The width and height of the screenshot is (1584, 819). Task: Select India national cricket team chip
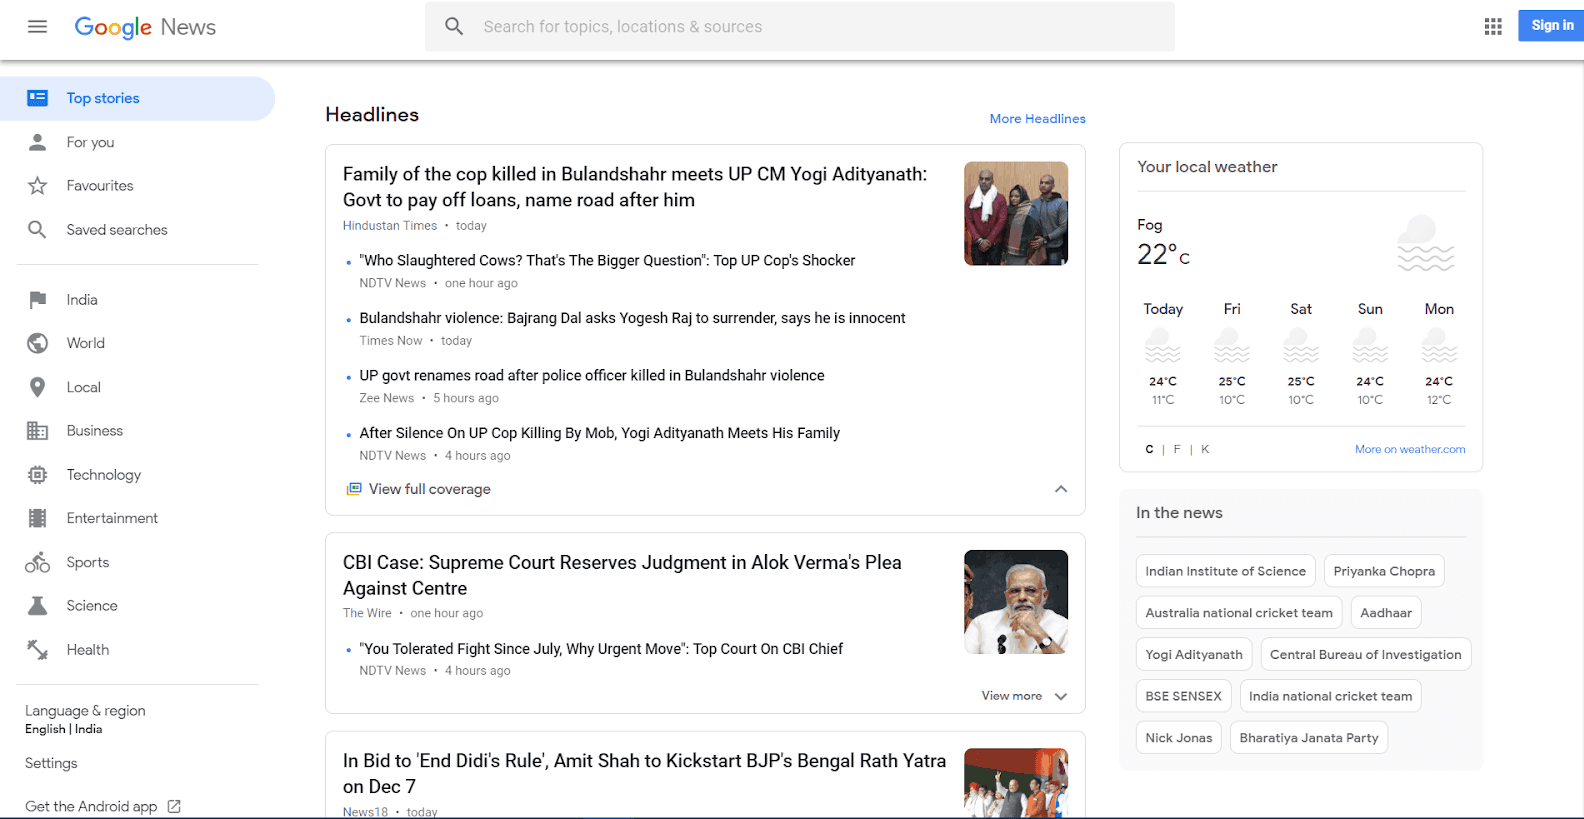pyautogui.click(x=1330, y=696)
